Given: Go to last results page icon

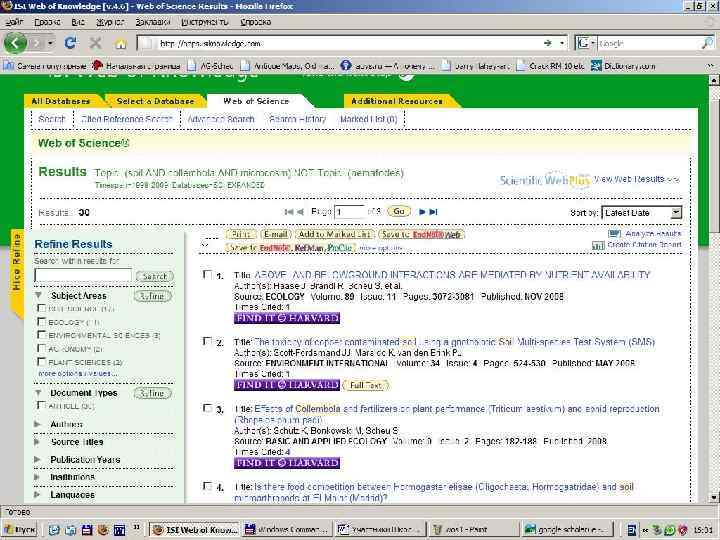Looking at the screenshot, I should (433, 212).
